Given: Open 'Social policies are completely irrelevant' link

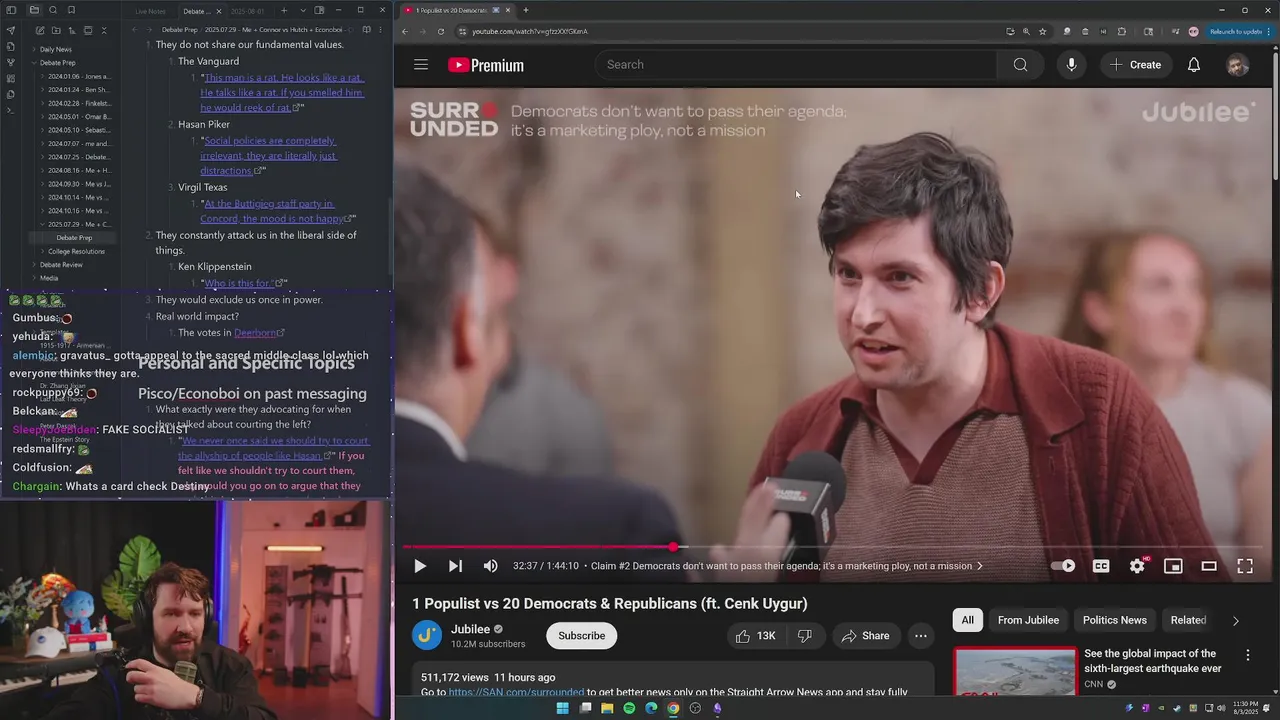Looking at the screenshot, I should 270,156.
